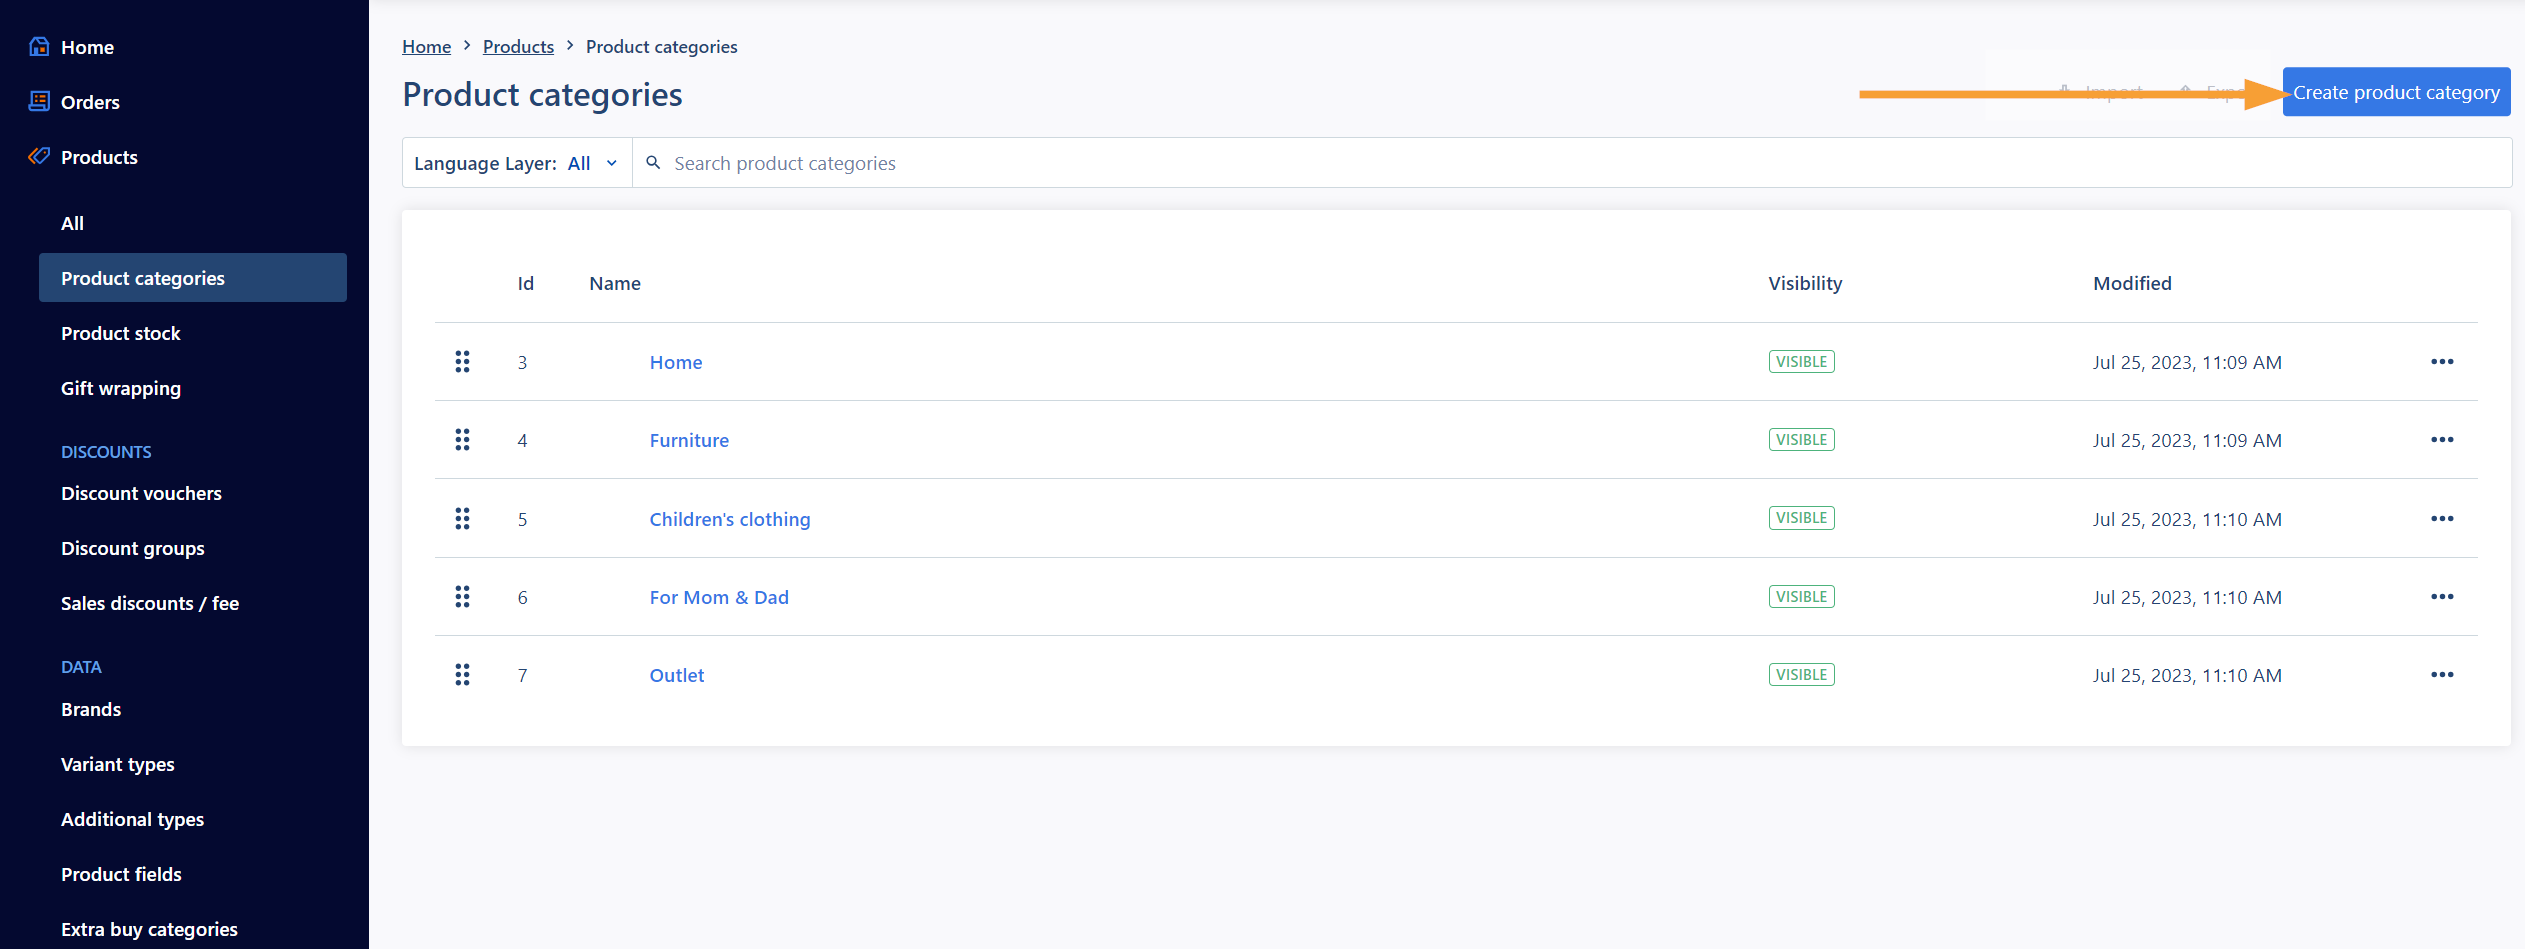Click the Id column header
Screen dimensions: 2525x949
tap(525, 283)
